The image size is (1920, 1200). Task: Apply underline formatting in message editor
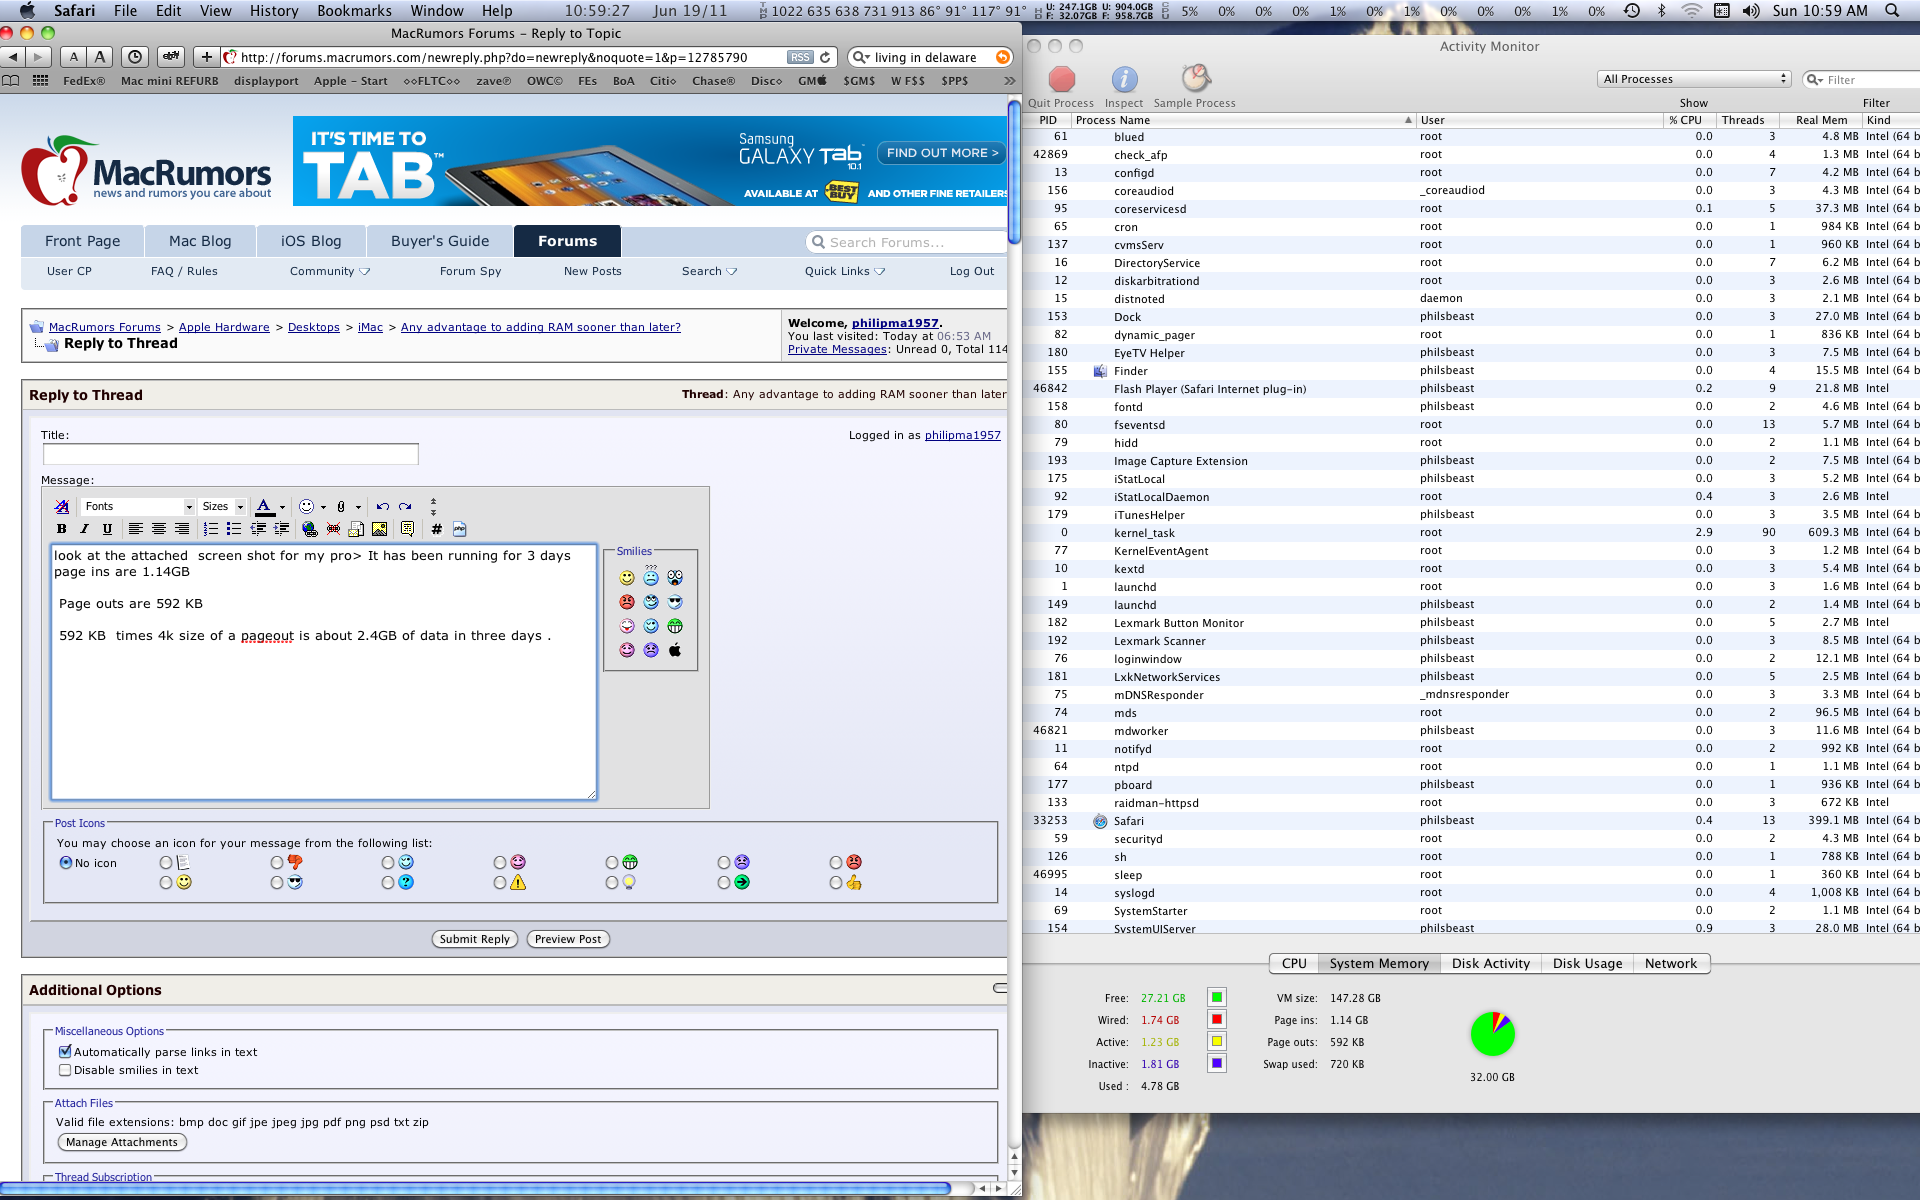tap(107, 529)
